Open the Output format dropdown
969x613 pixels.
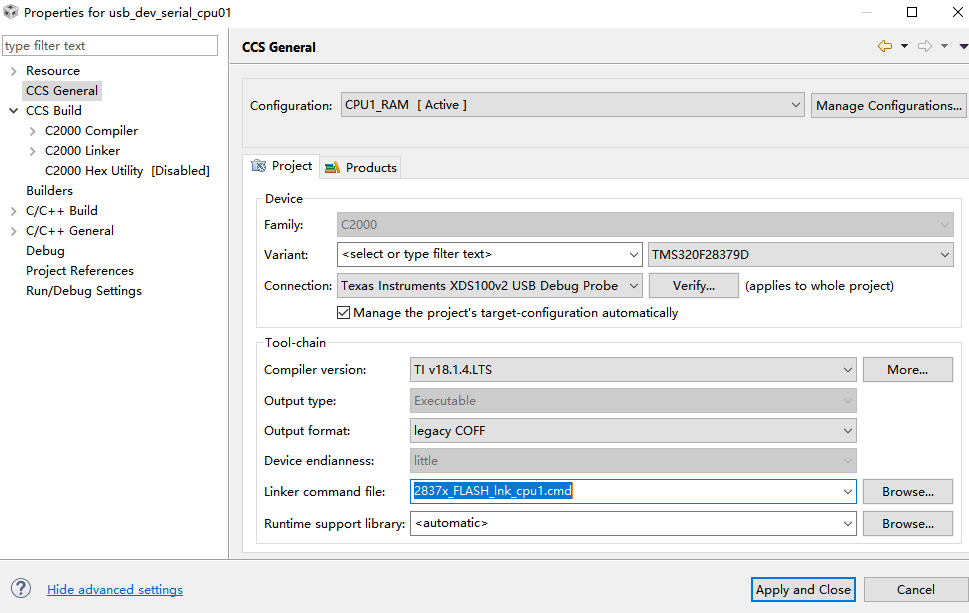point(633,431)
